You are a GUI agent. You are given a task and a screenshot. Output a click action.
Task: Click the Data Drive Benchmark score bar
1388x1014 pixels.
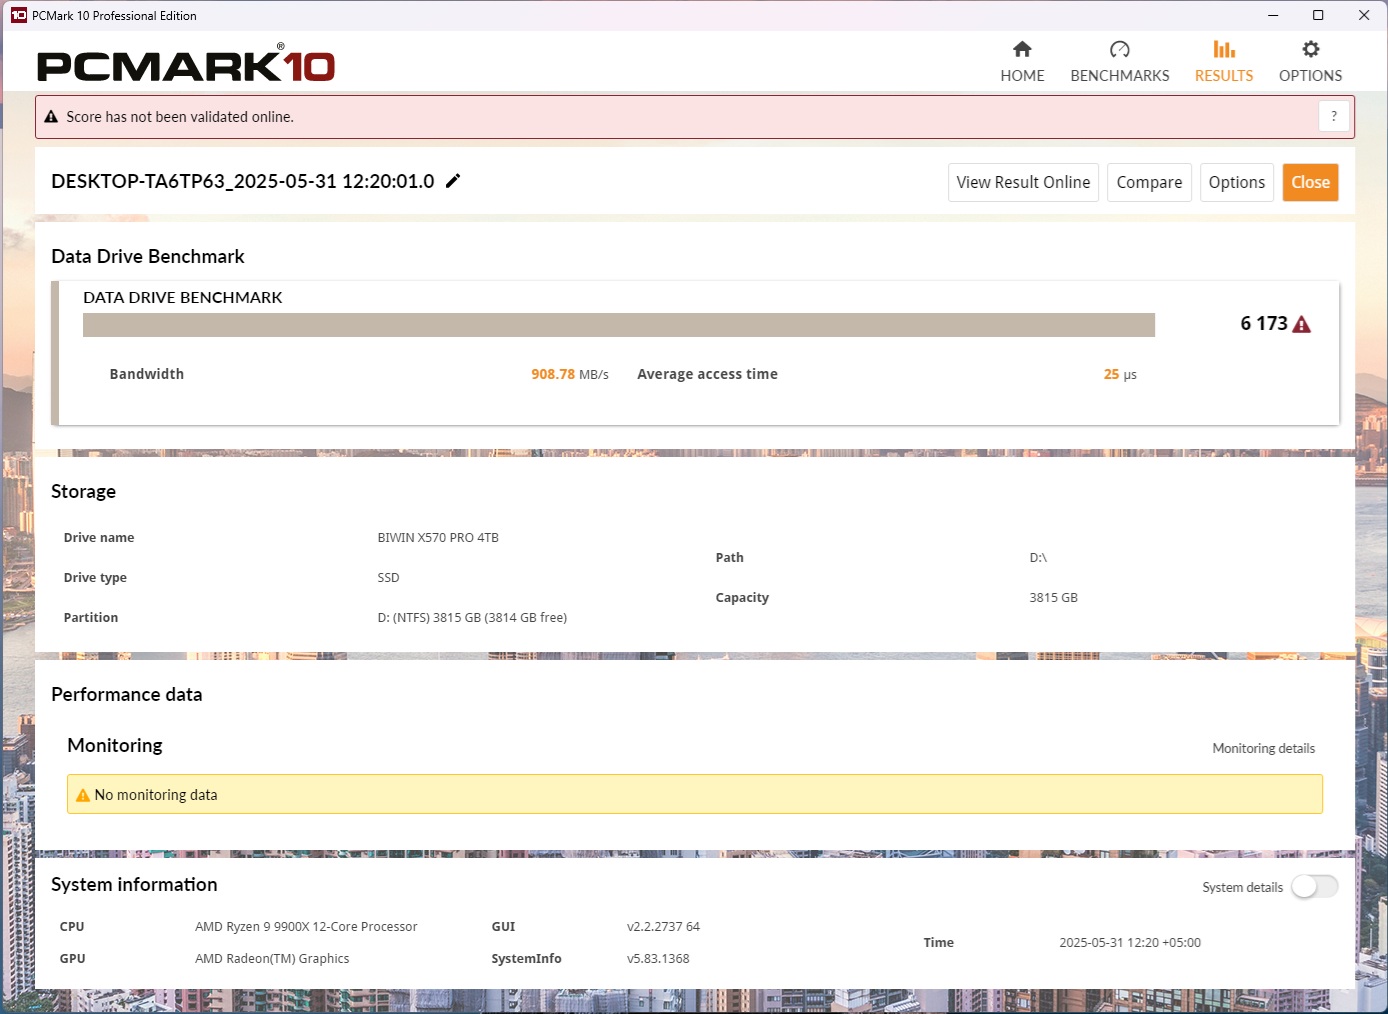(x=618, y=325)
